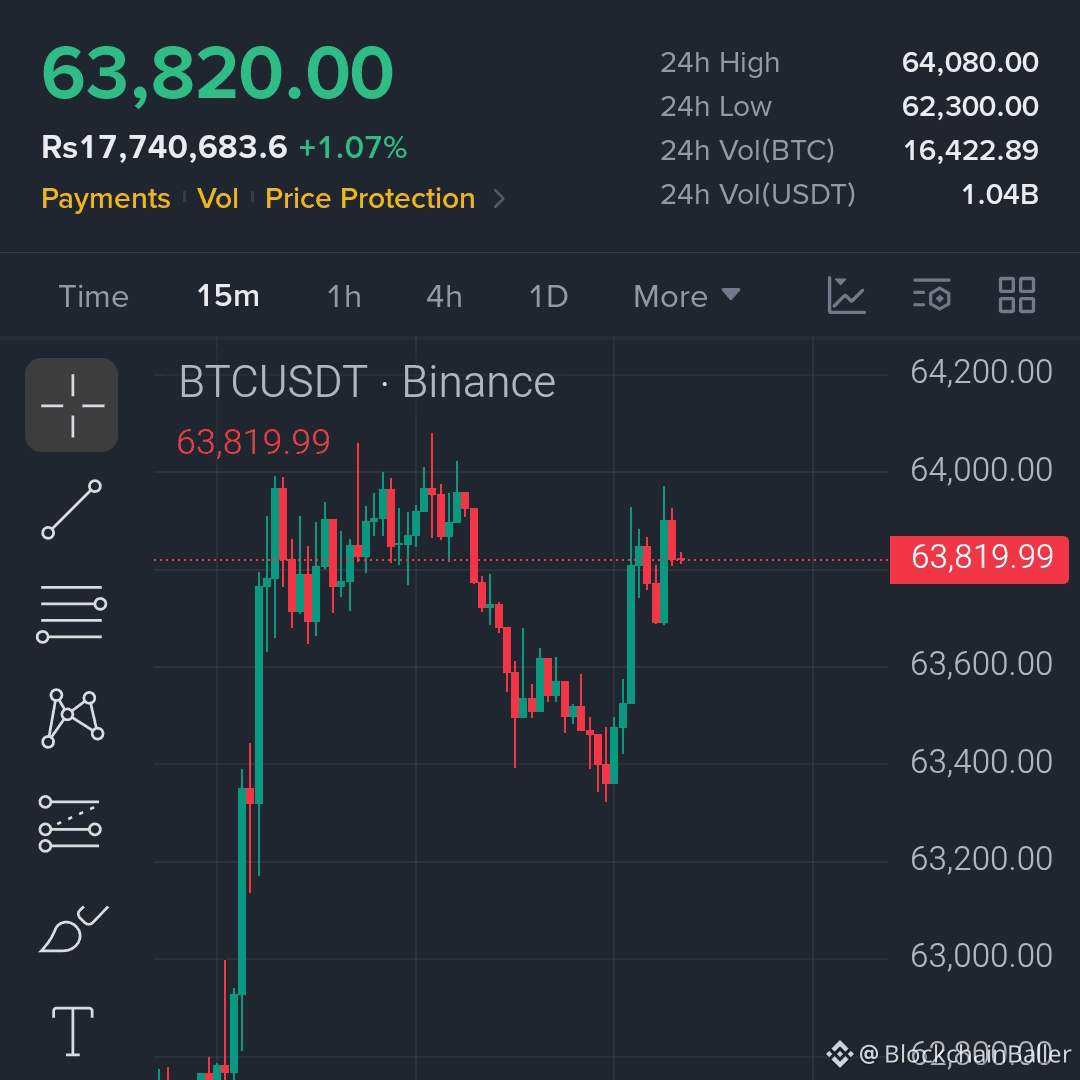
Task: Tap the Rs17,740,683.6 converted price
Action: [164, 147]
